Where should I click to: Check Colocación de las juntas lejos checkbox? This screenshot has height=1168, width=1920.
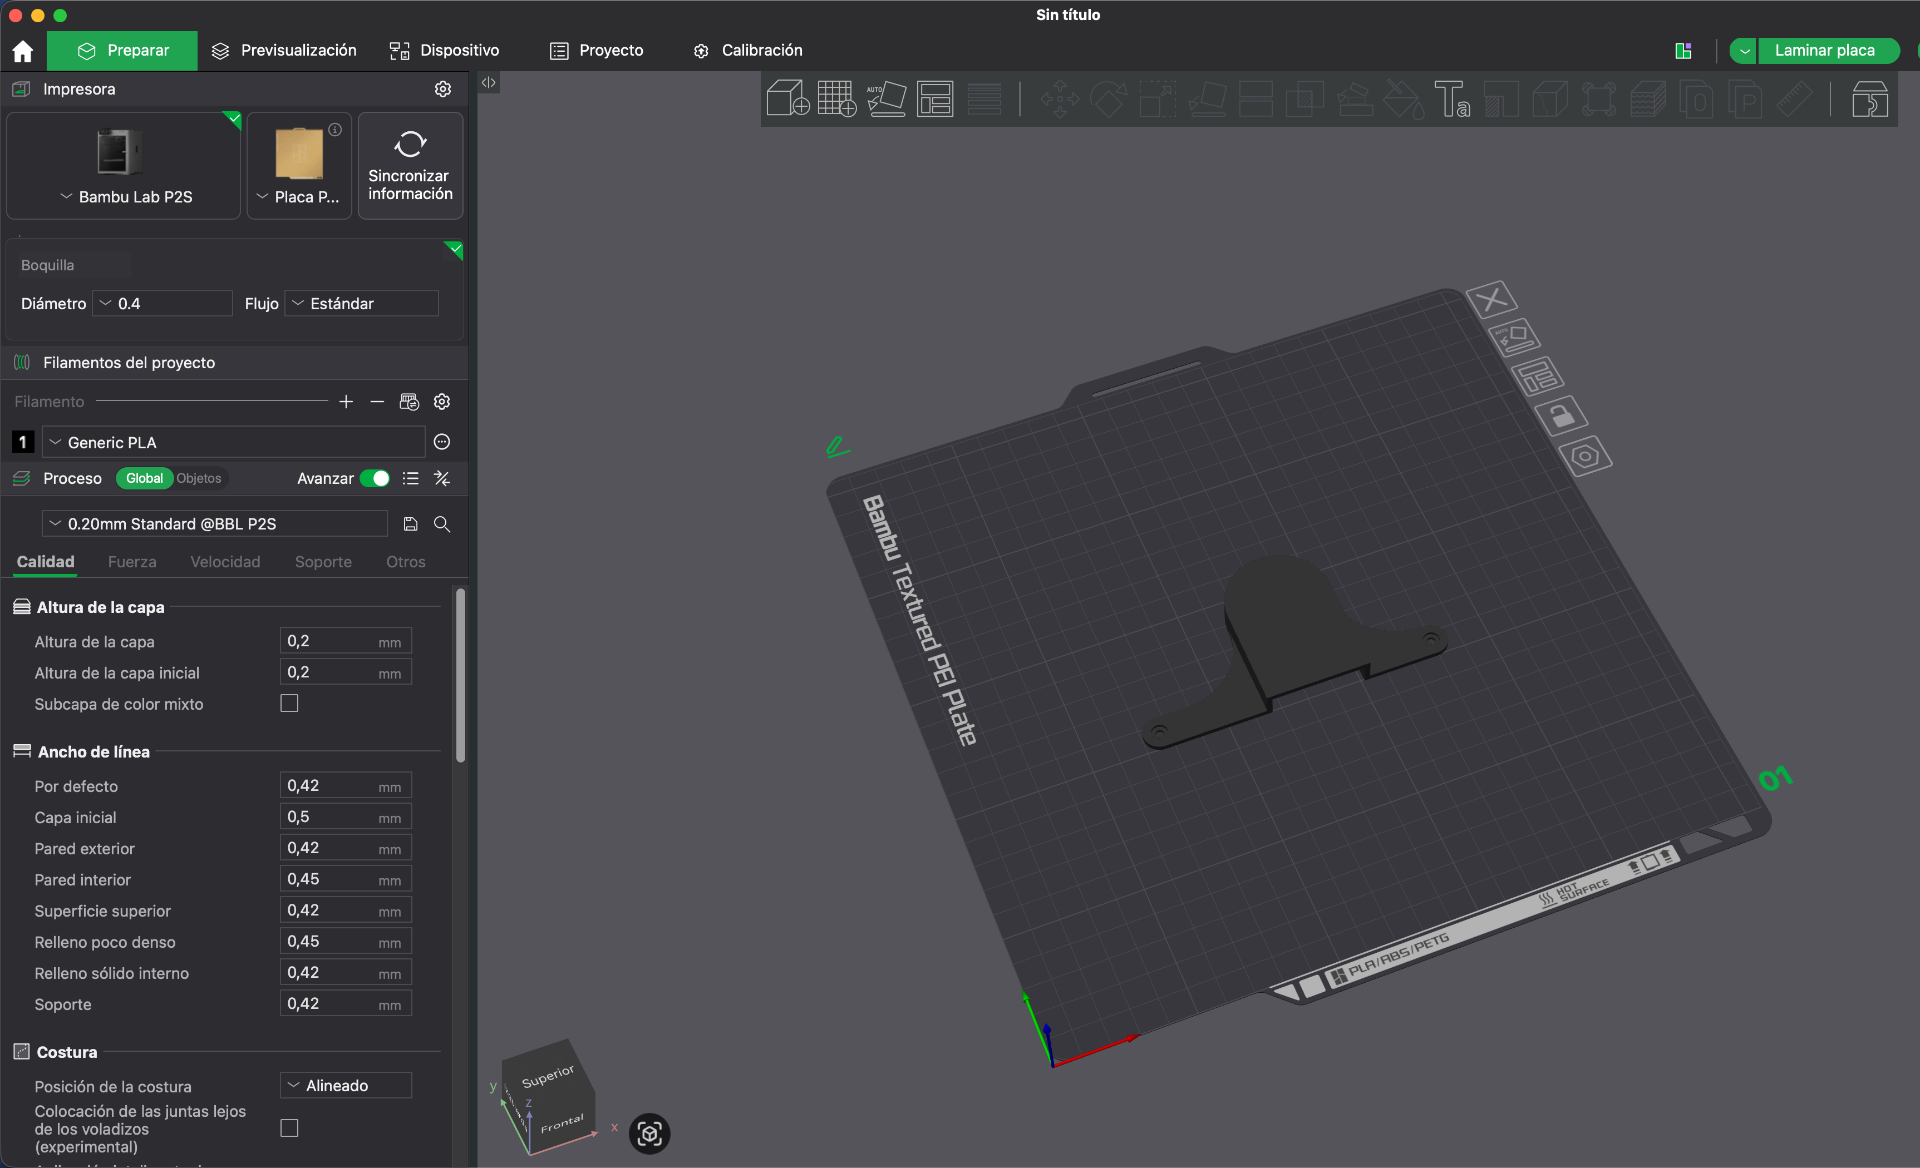click(290, 1128)
